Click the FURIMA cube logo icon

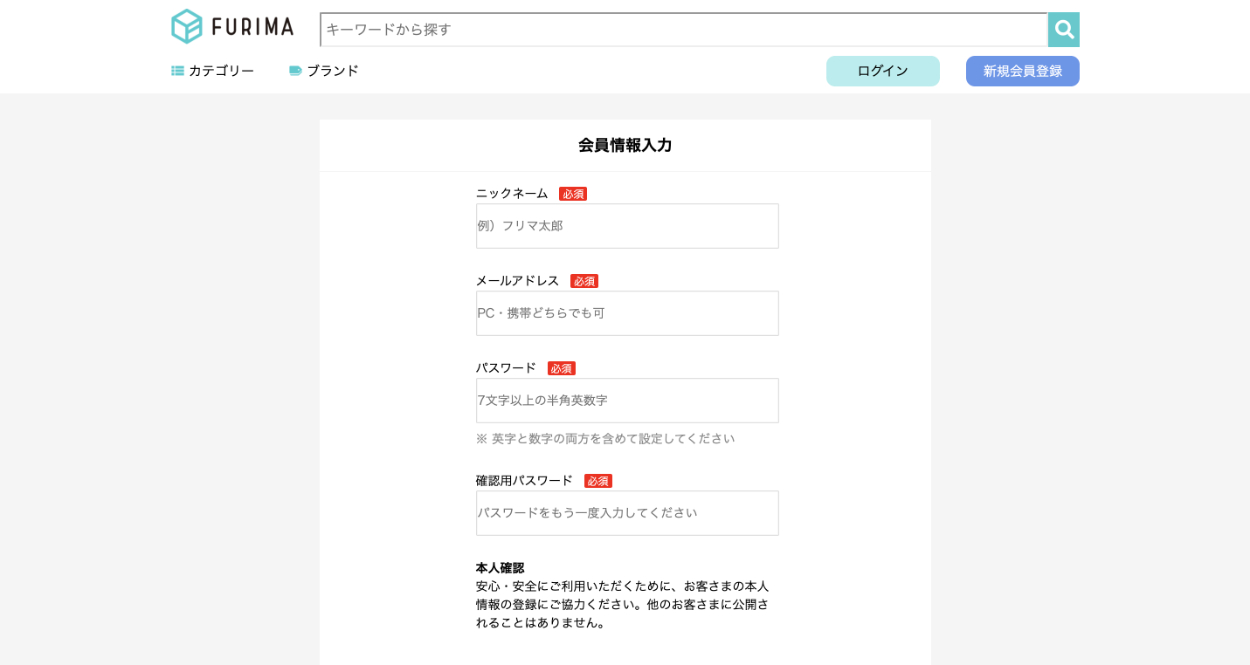(187, 27)
